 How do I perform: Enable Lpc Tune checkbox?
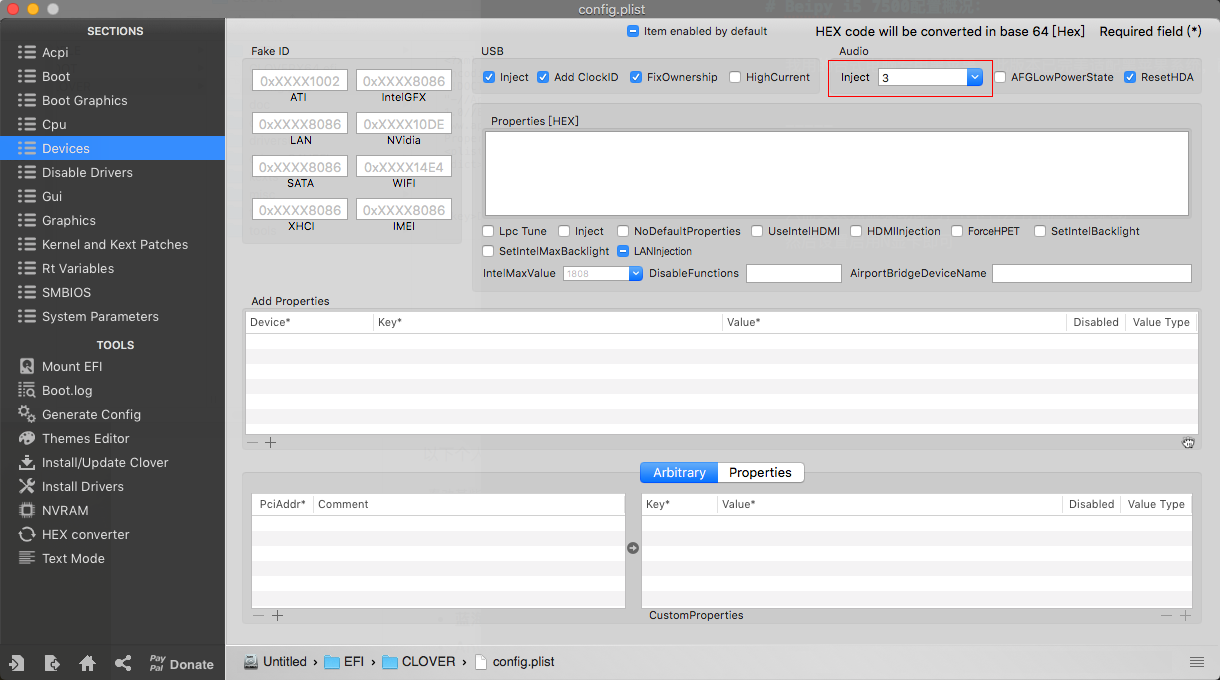(489, 231)
